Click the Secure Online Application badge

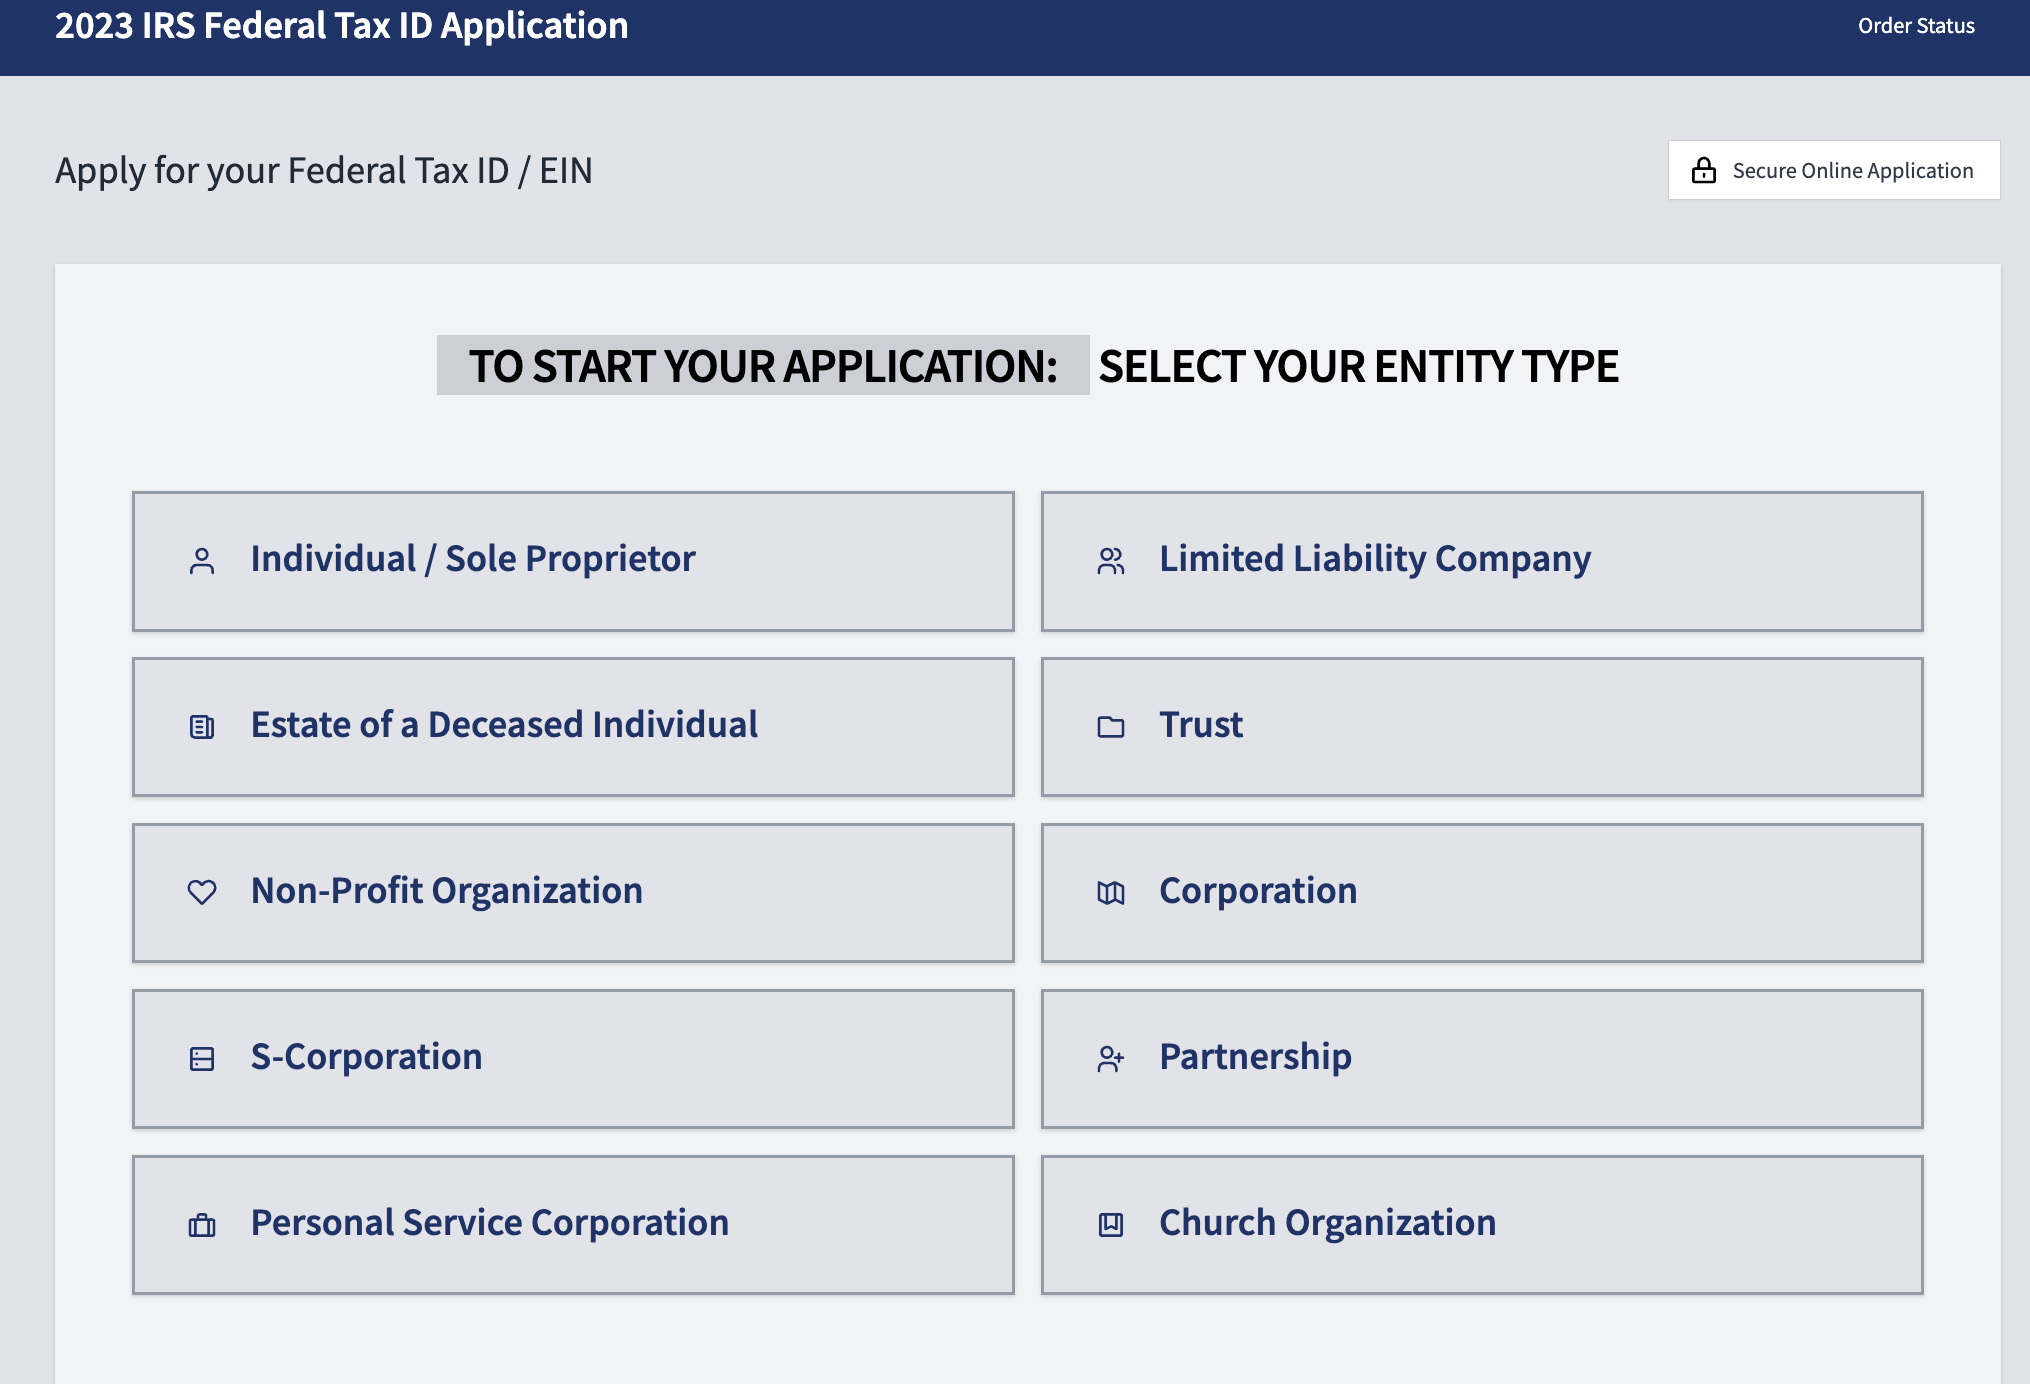coord(1834,170)
